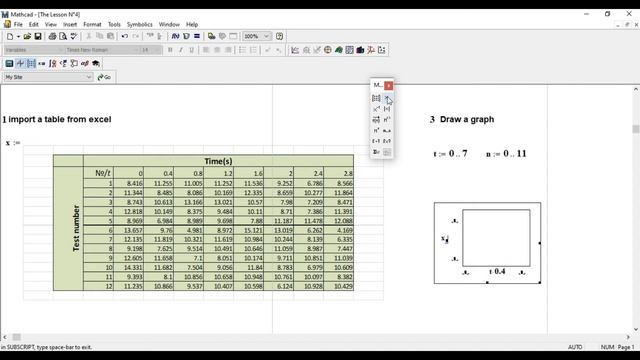The height and width of the screenshot is (360, 640).
Task: Click the Calculate equals icon
Action: [197, 36]
